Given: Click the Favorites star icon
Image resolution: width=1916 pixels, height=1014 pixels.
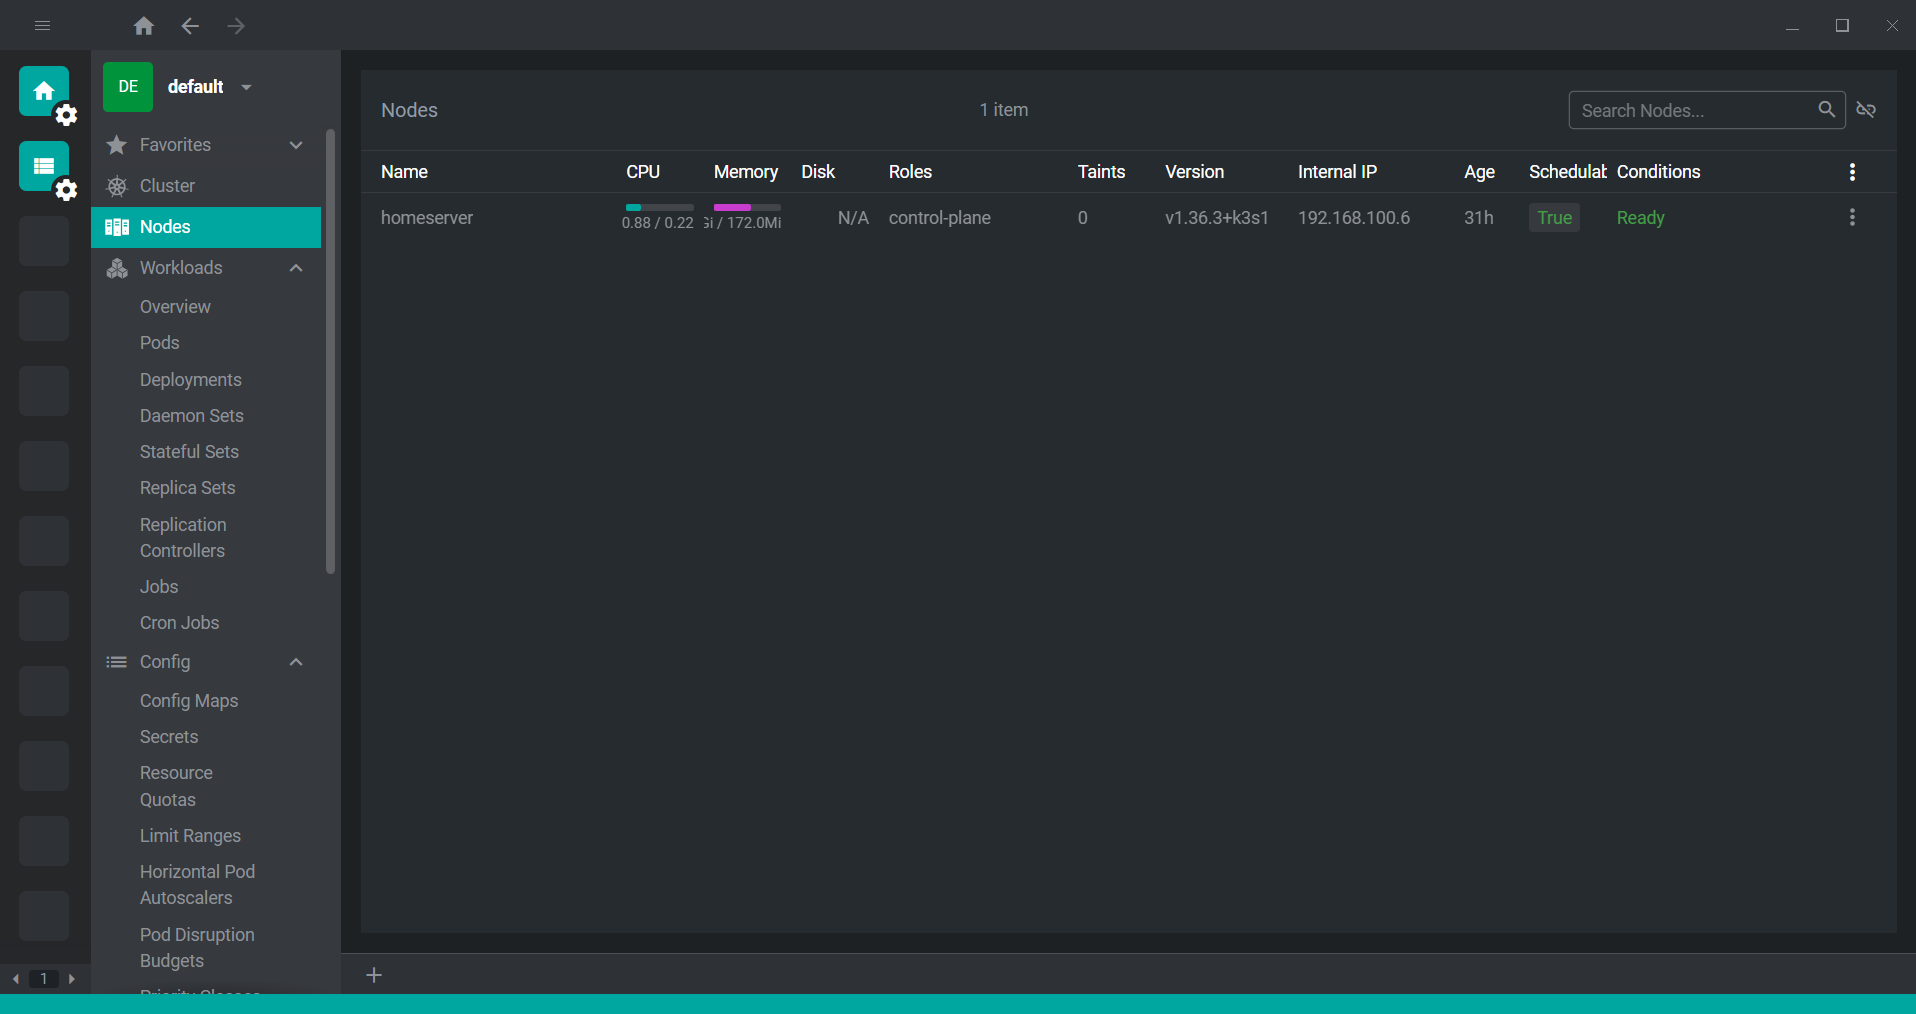Looking at the screenshot, I should click(x=117, y=145).
